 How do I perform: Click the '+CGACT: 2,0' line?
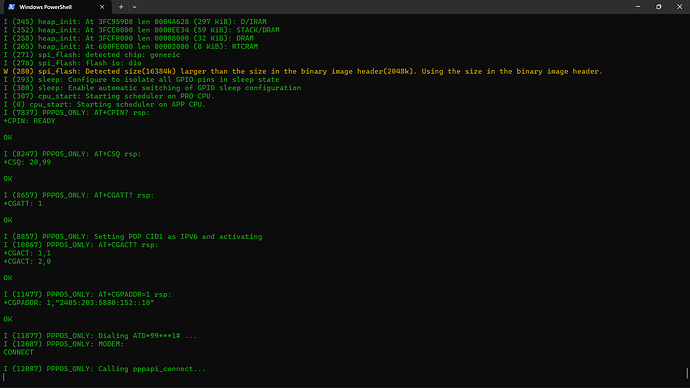27,261
